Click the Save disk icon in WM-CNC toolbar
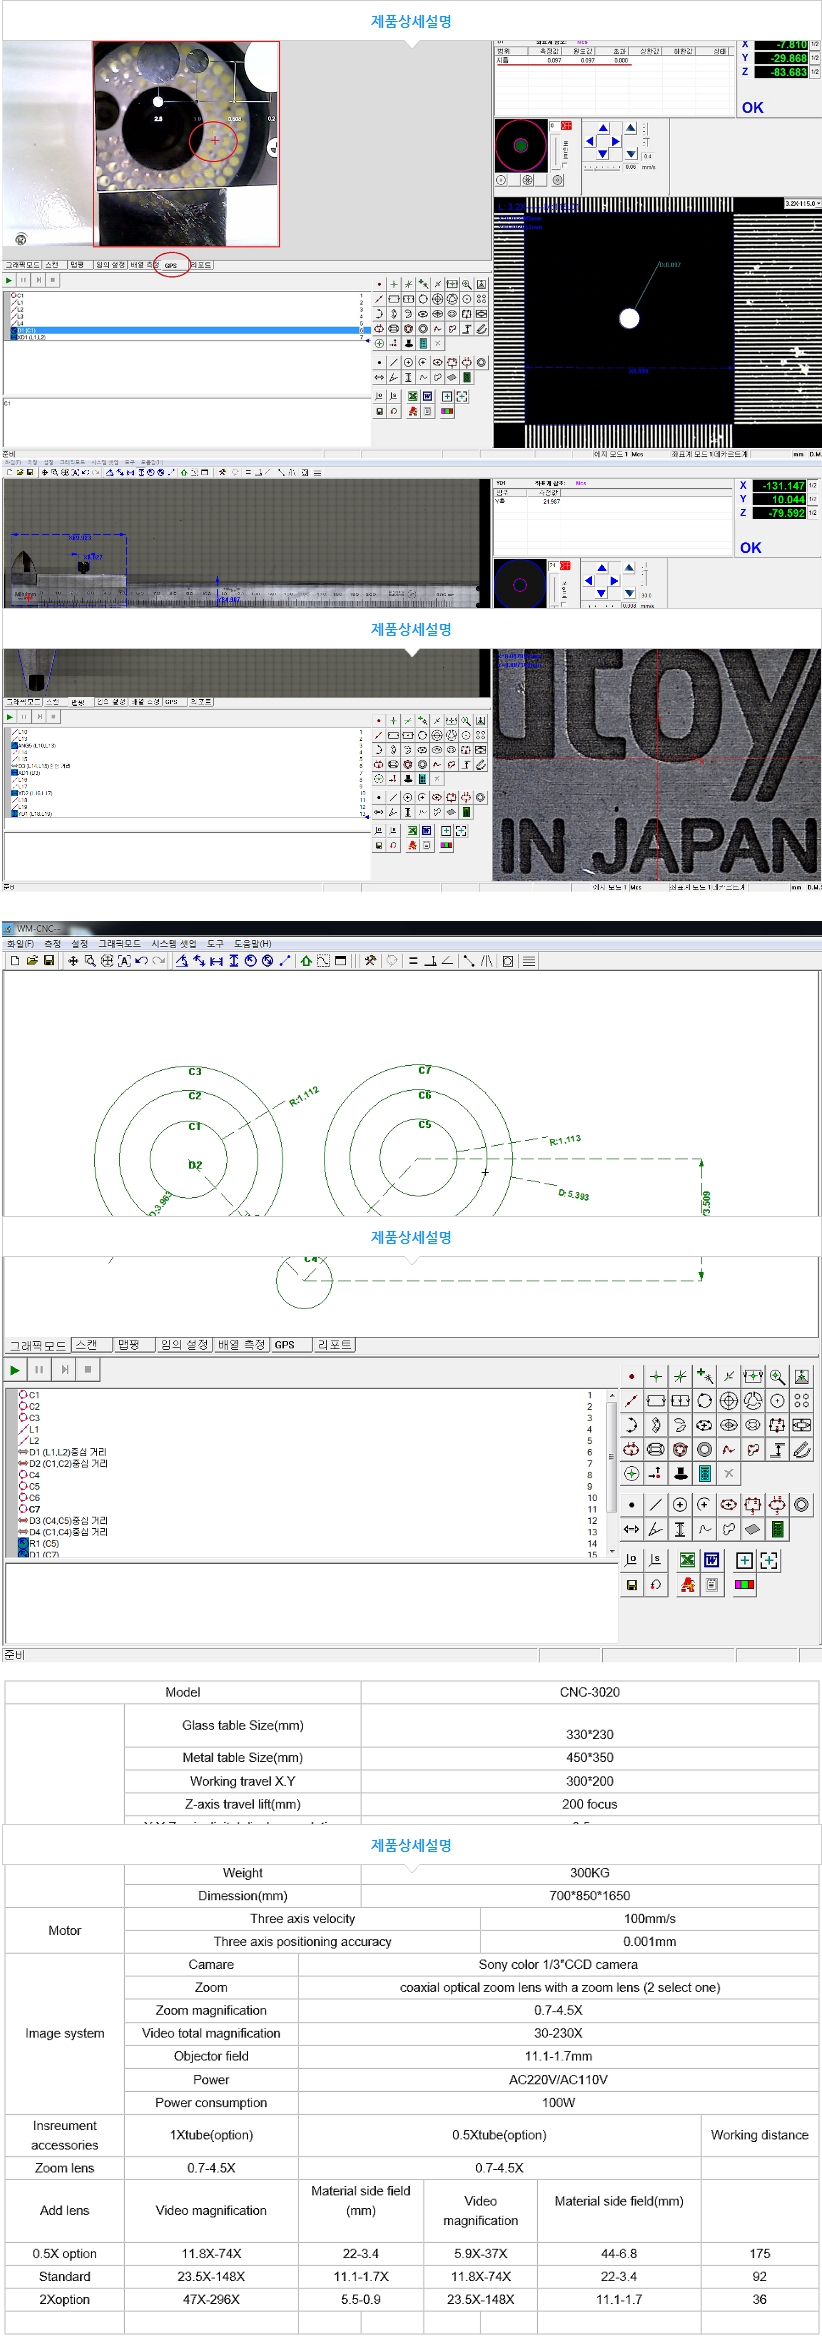Image resolution: width=822 pixels, height=2340 pixels. (x=48, y=960)
